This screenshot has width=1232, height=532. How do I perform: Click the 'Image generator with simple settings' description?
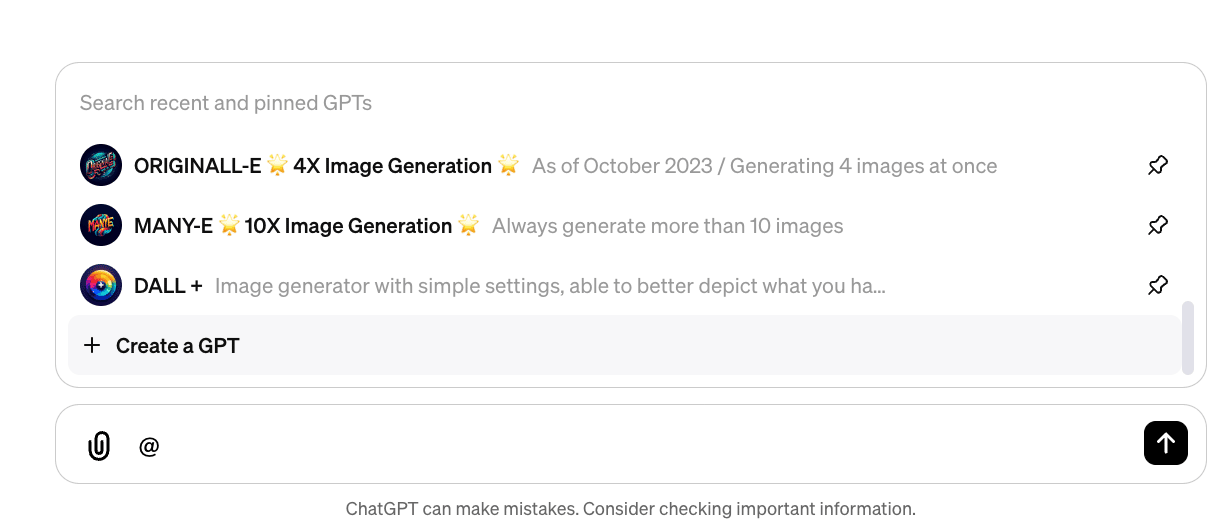tap(550, 286)
